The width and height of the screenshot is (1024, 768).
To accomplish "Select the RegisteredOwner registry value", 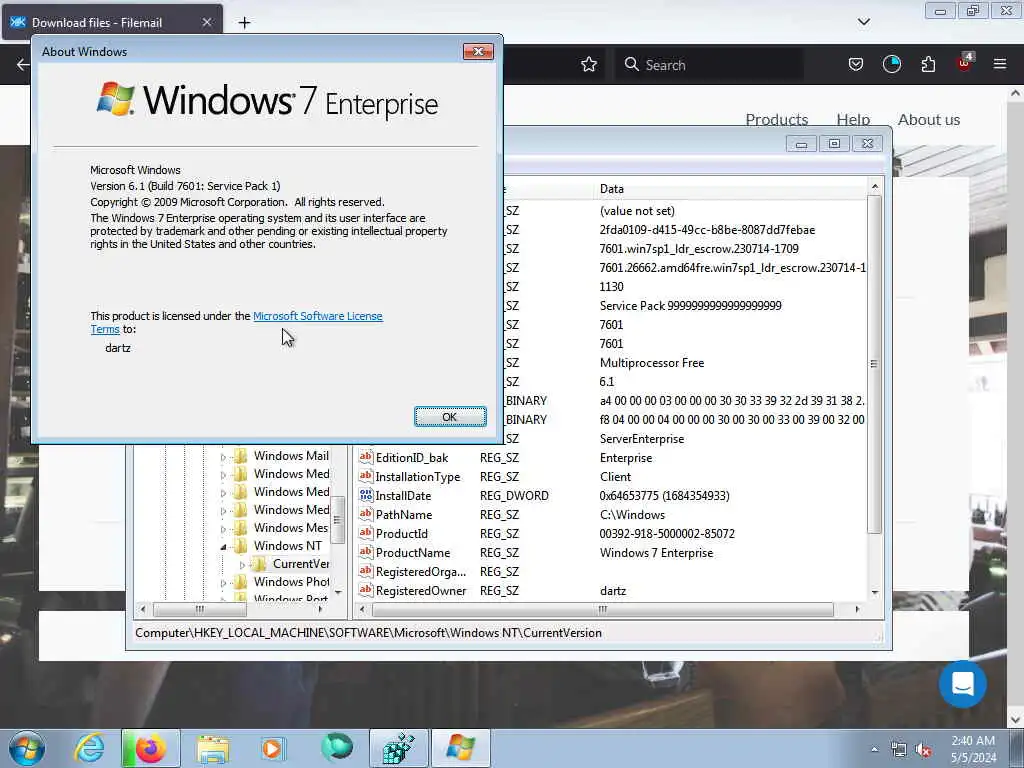I will click(421, 590).
